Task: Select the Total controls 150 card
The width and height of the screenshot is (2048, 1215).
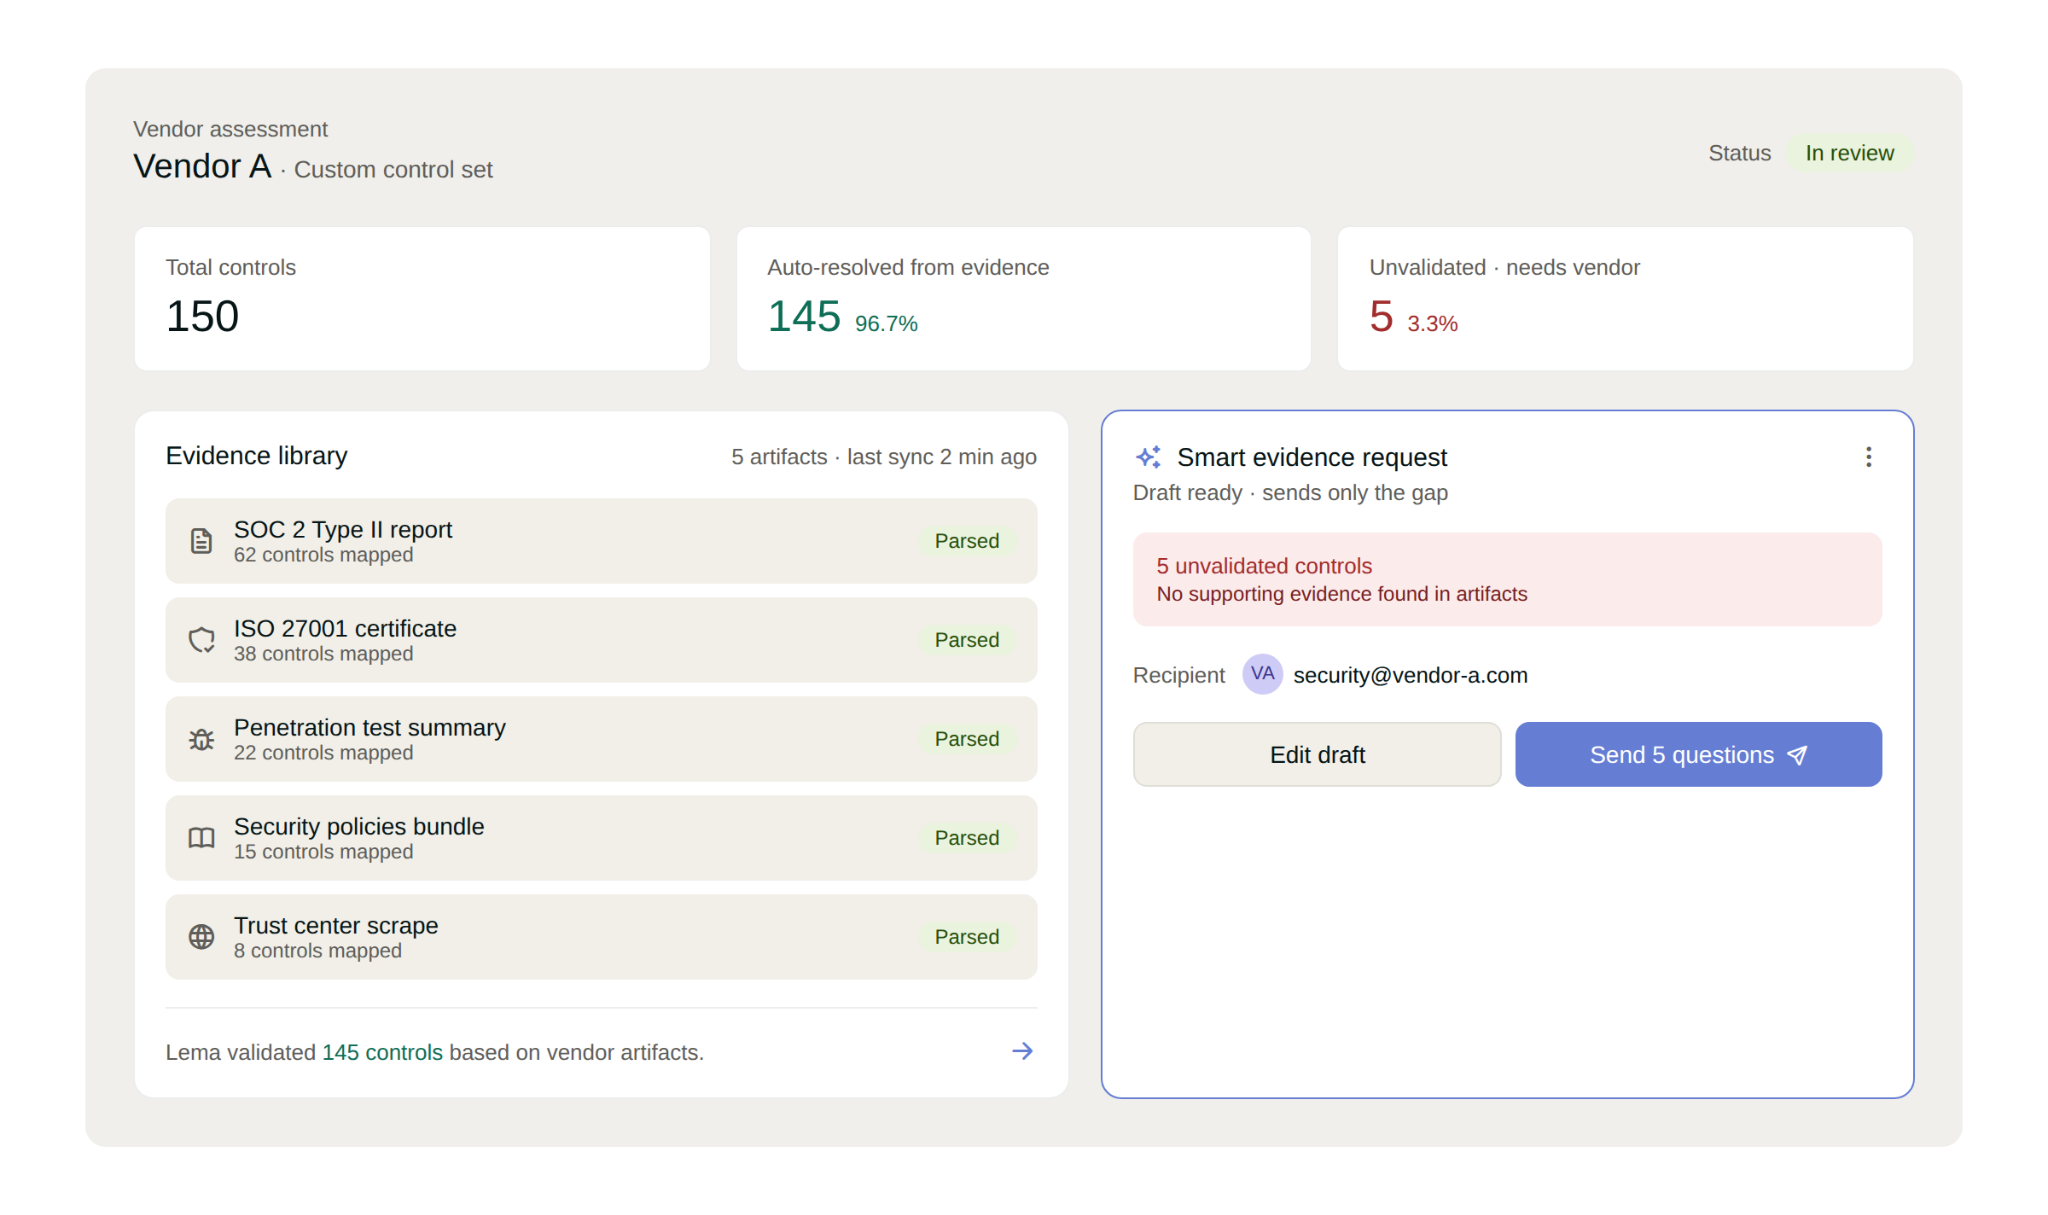Action: tap(422, 298)
